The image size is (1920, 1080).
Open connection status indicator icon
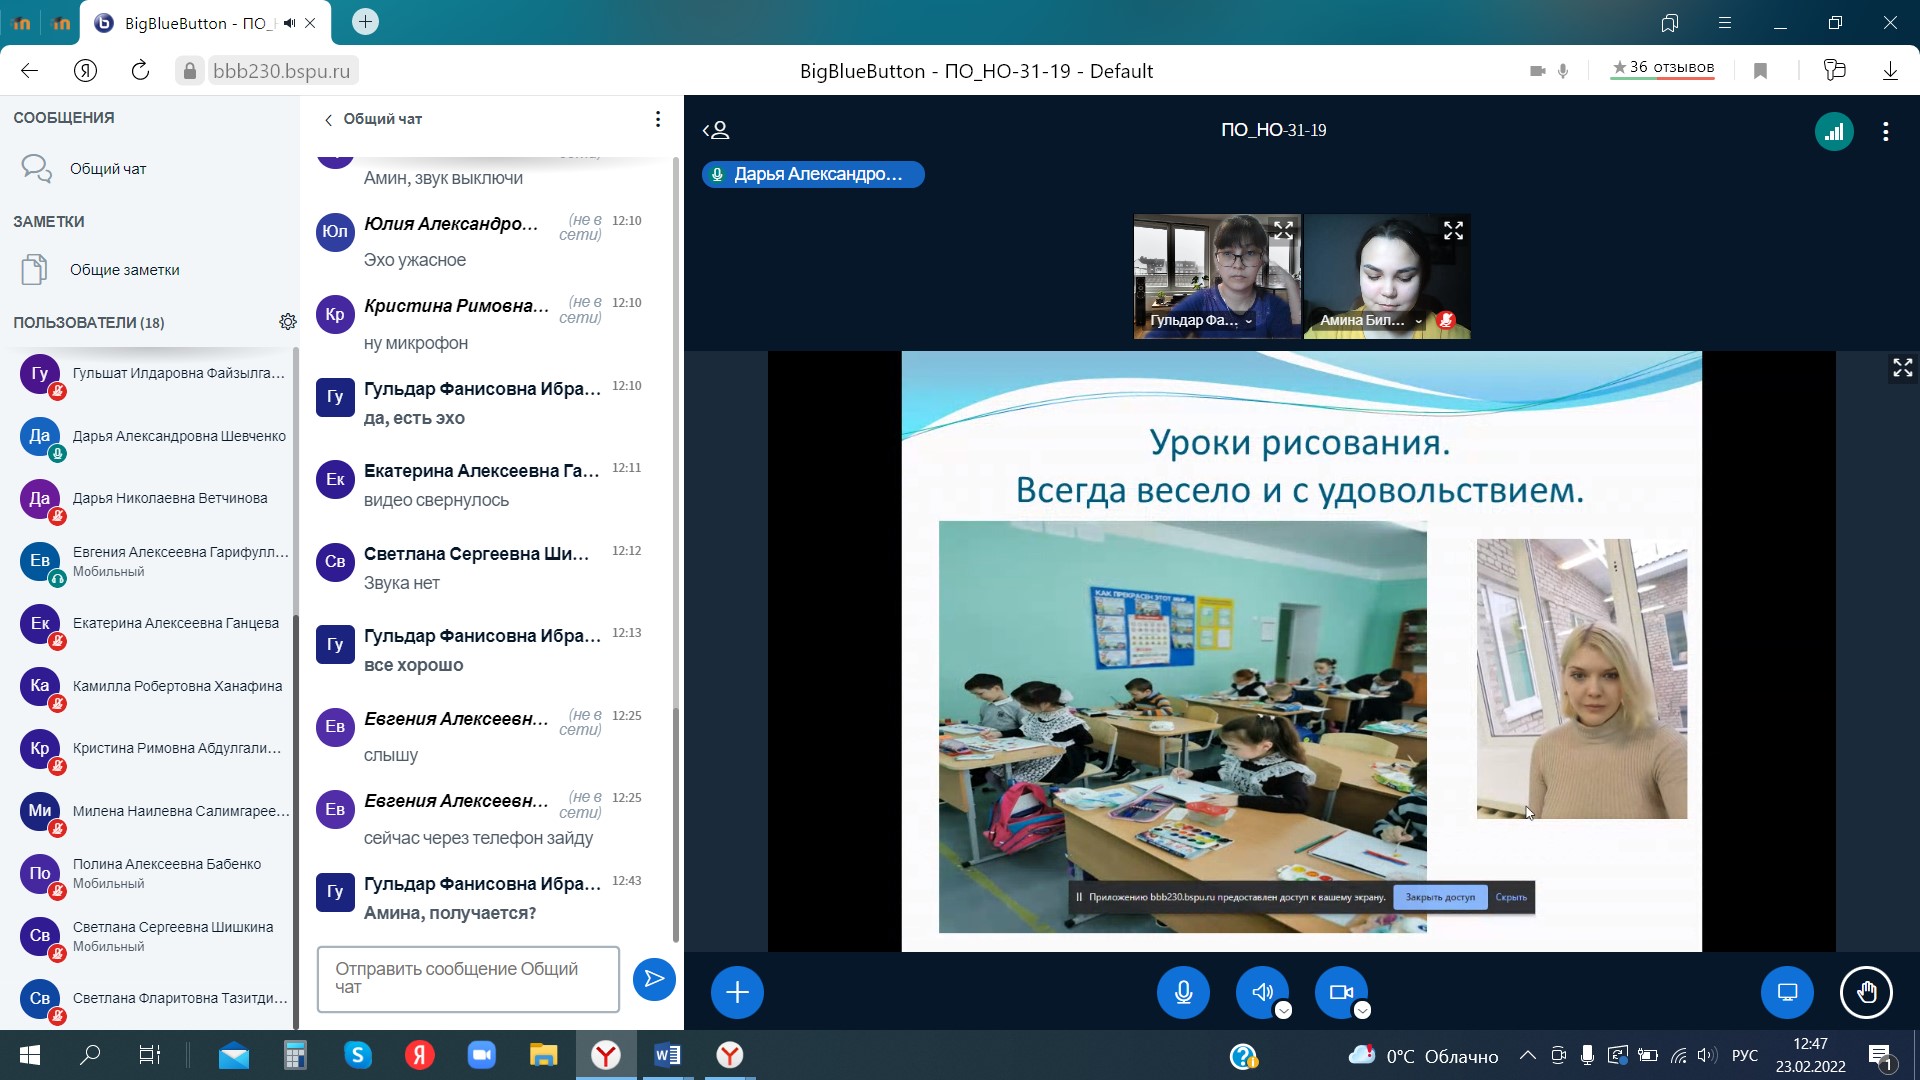point(1834,131)
